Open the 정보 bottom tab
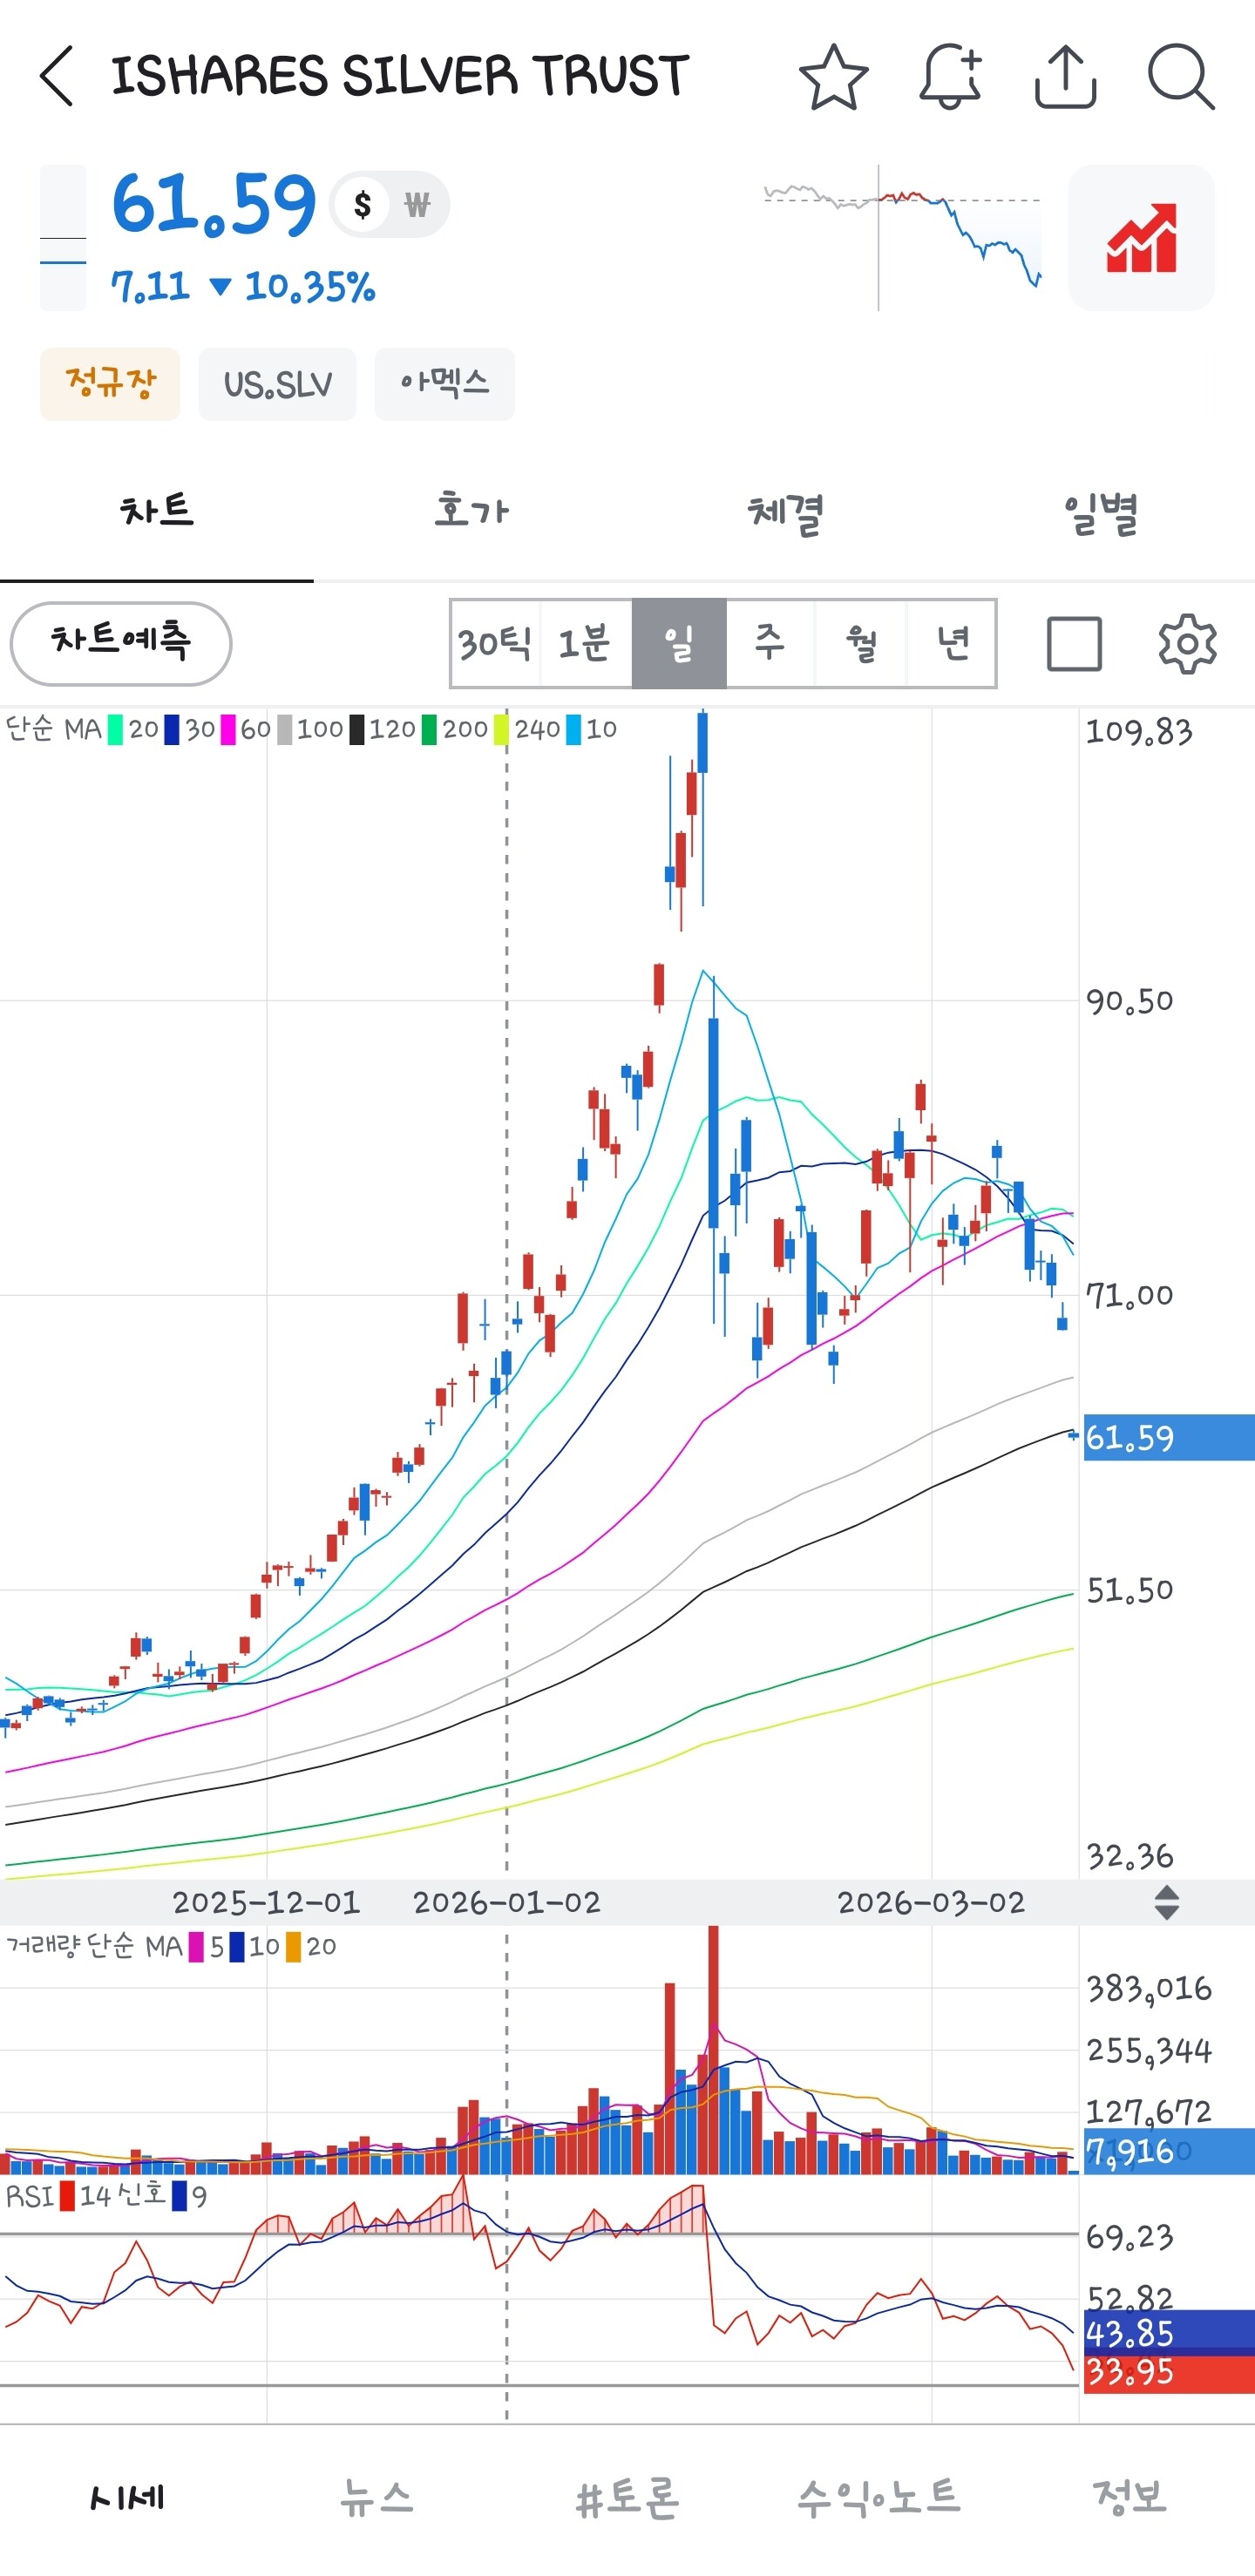Screen dimensions: 1255x2576 pos(1129,2497)
